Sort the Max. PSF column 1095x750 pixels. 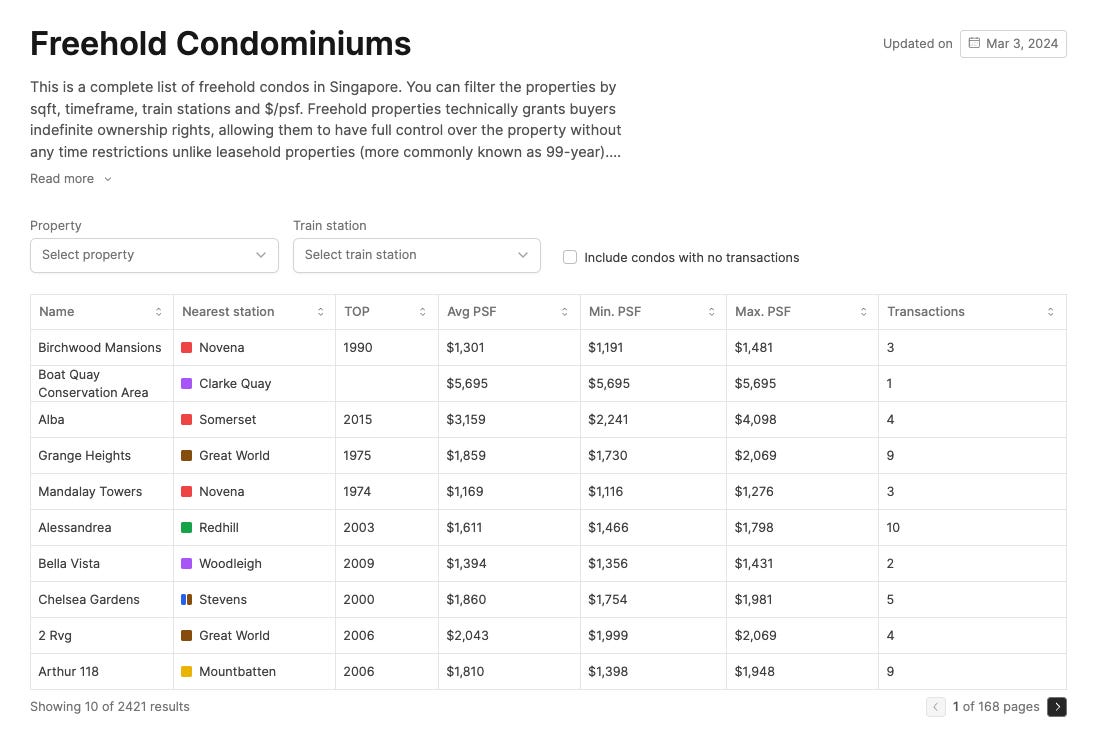[863, 311]
